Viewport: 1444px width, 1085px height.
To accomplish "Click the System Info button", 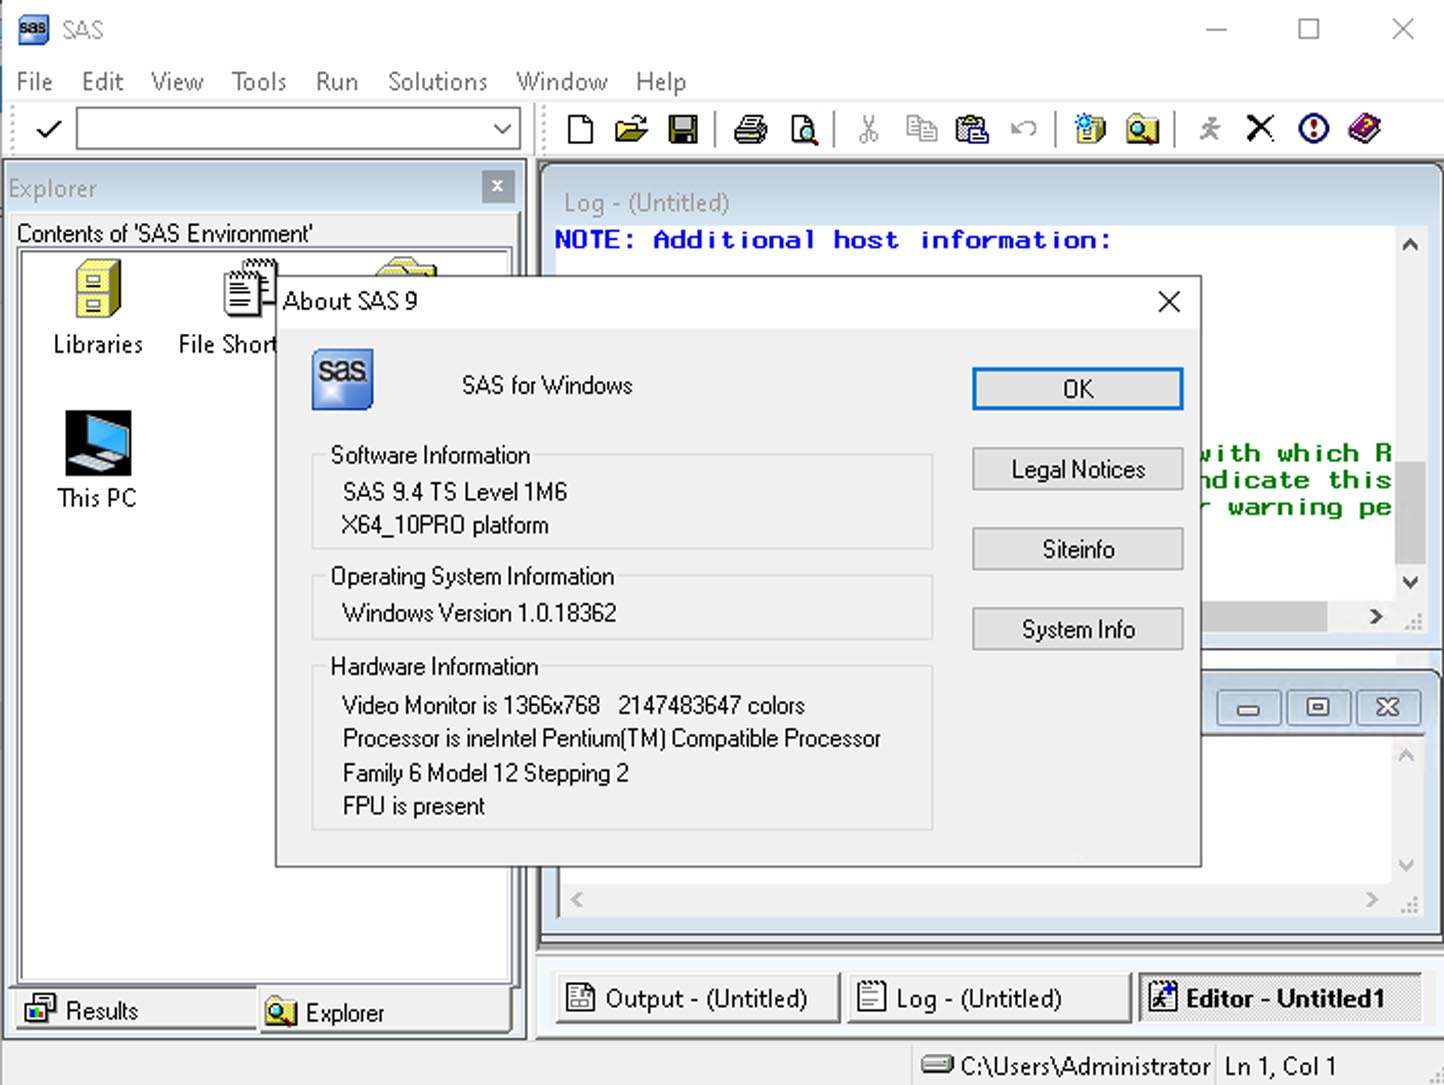I will click(x=1077, y=629).
